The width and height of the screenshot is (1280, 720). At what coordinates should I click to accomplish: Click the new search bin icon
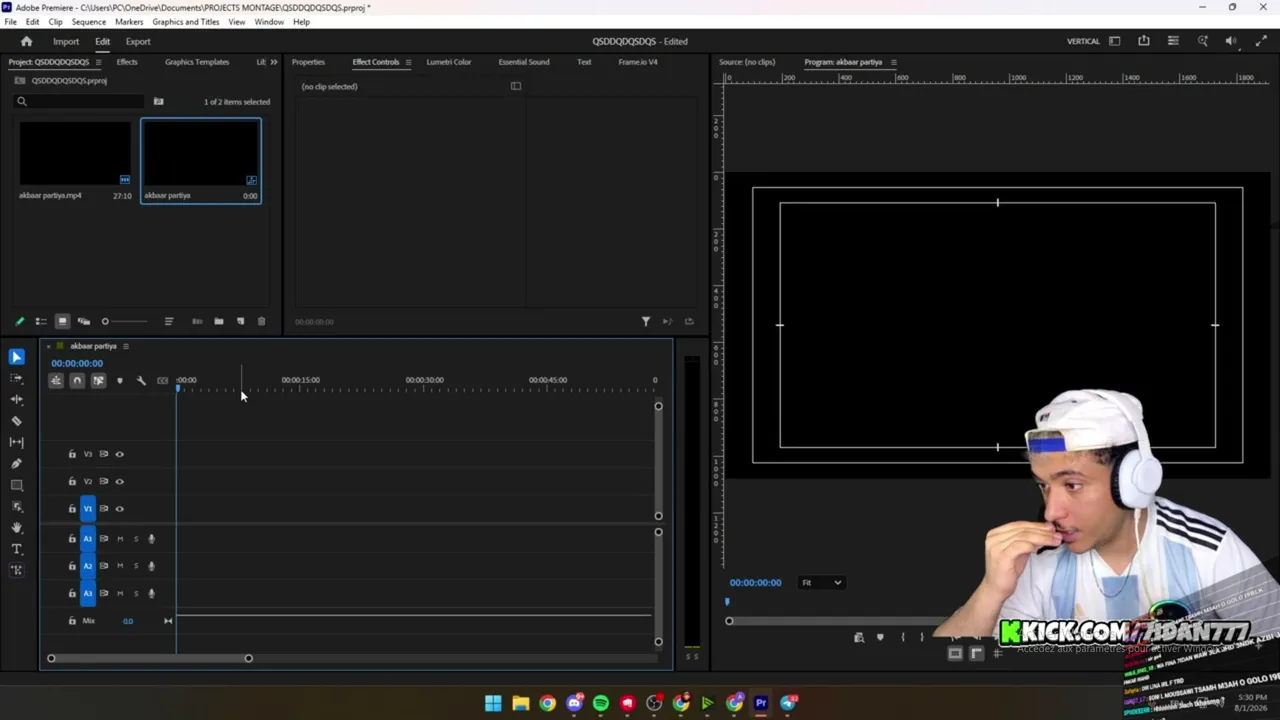click(x=158, y=101)
